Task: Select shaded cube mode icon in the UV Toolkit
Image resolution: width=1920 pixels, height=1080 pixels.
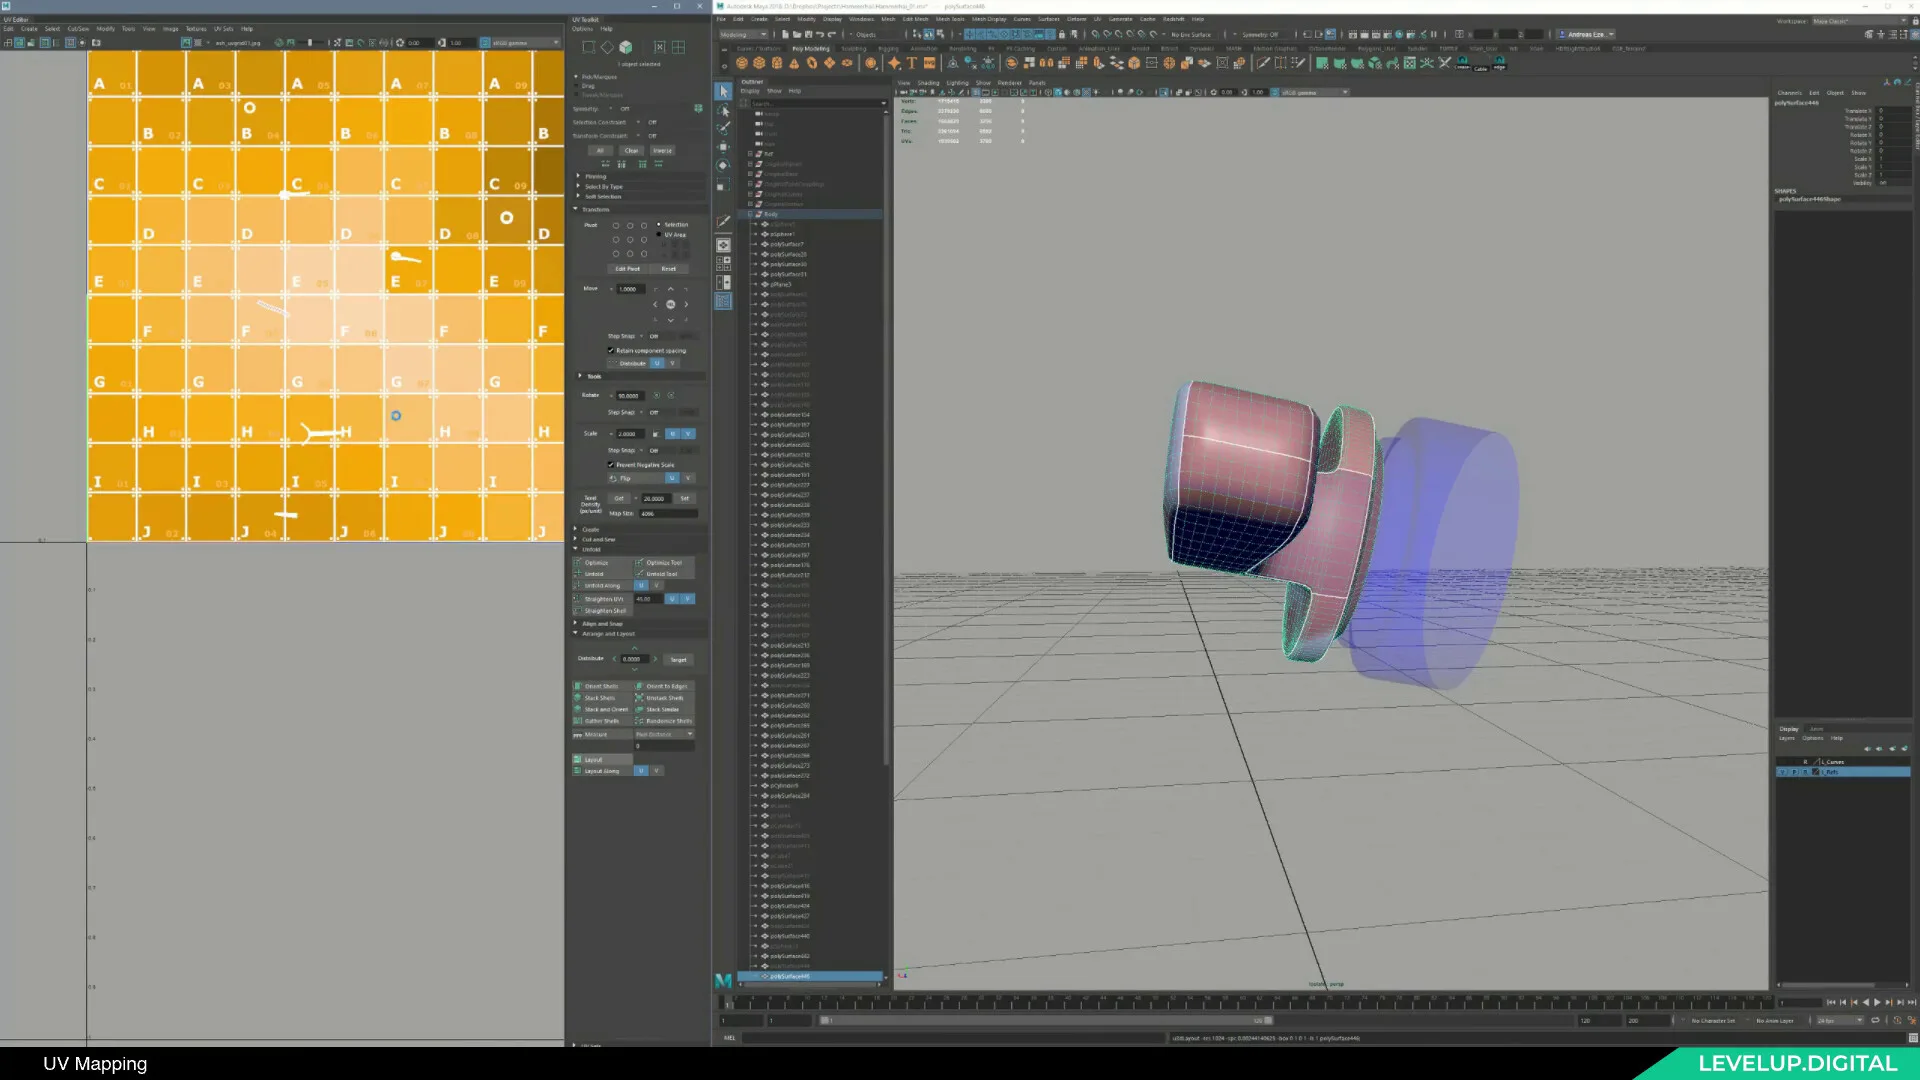Action: (x=626, y=47)
